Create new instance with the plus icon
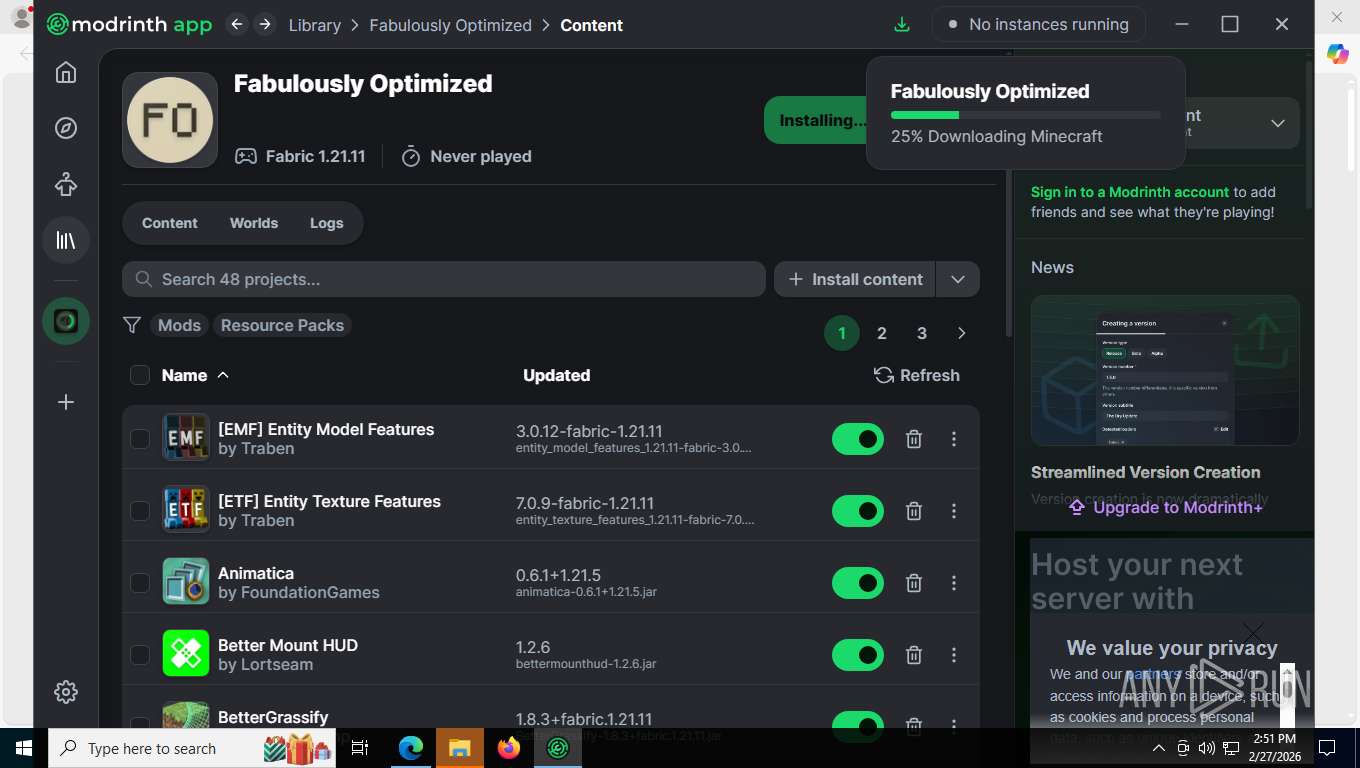 (66, 402)
